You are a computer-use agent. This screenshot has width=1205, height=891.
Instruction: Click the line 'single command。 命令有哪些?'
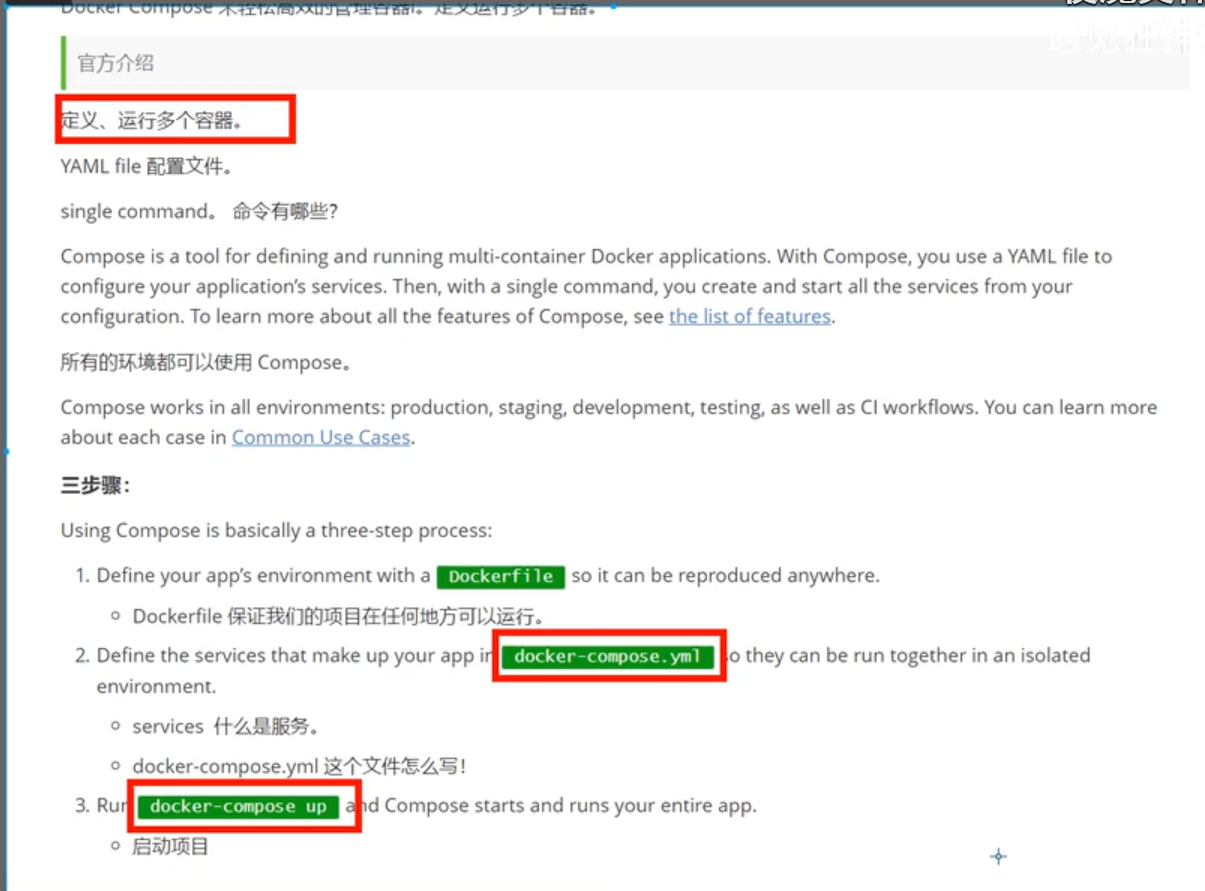[199, 212]
